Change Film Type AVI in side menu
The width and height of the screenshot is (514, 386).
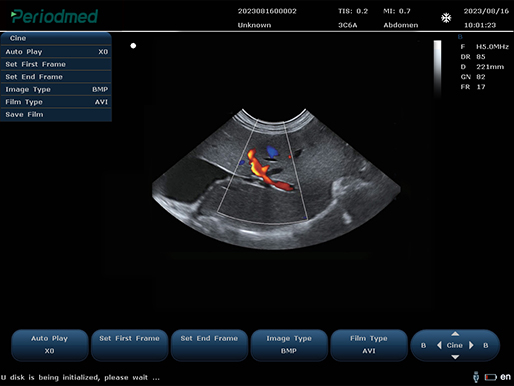click(x=56, y=102)
